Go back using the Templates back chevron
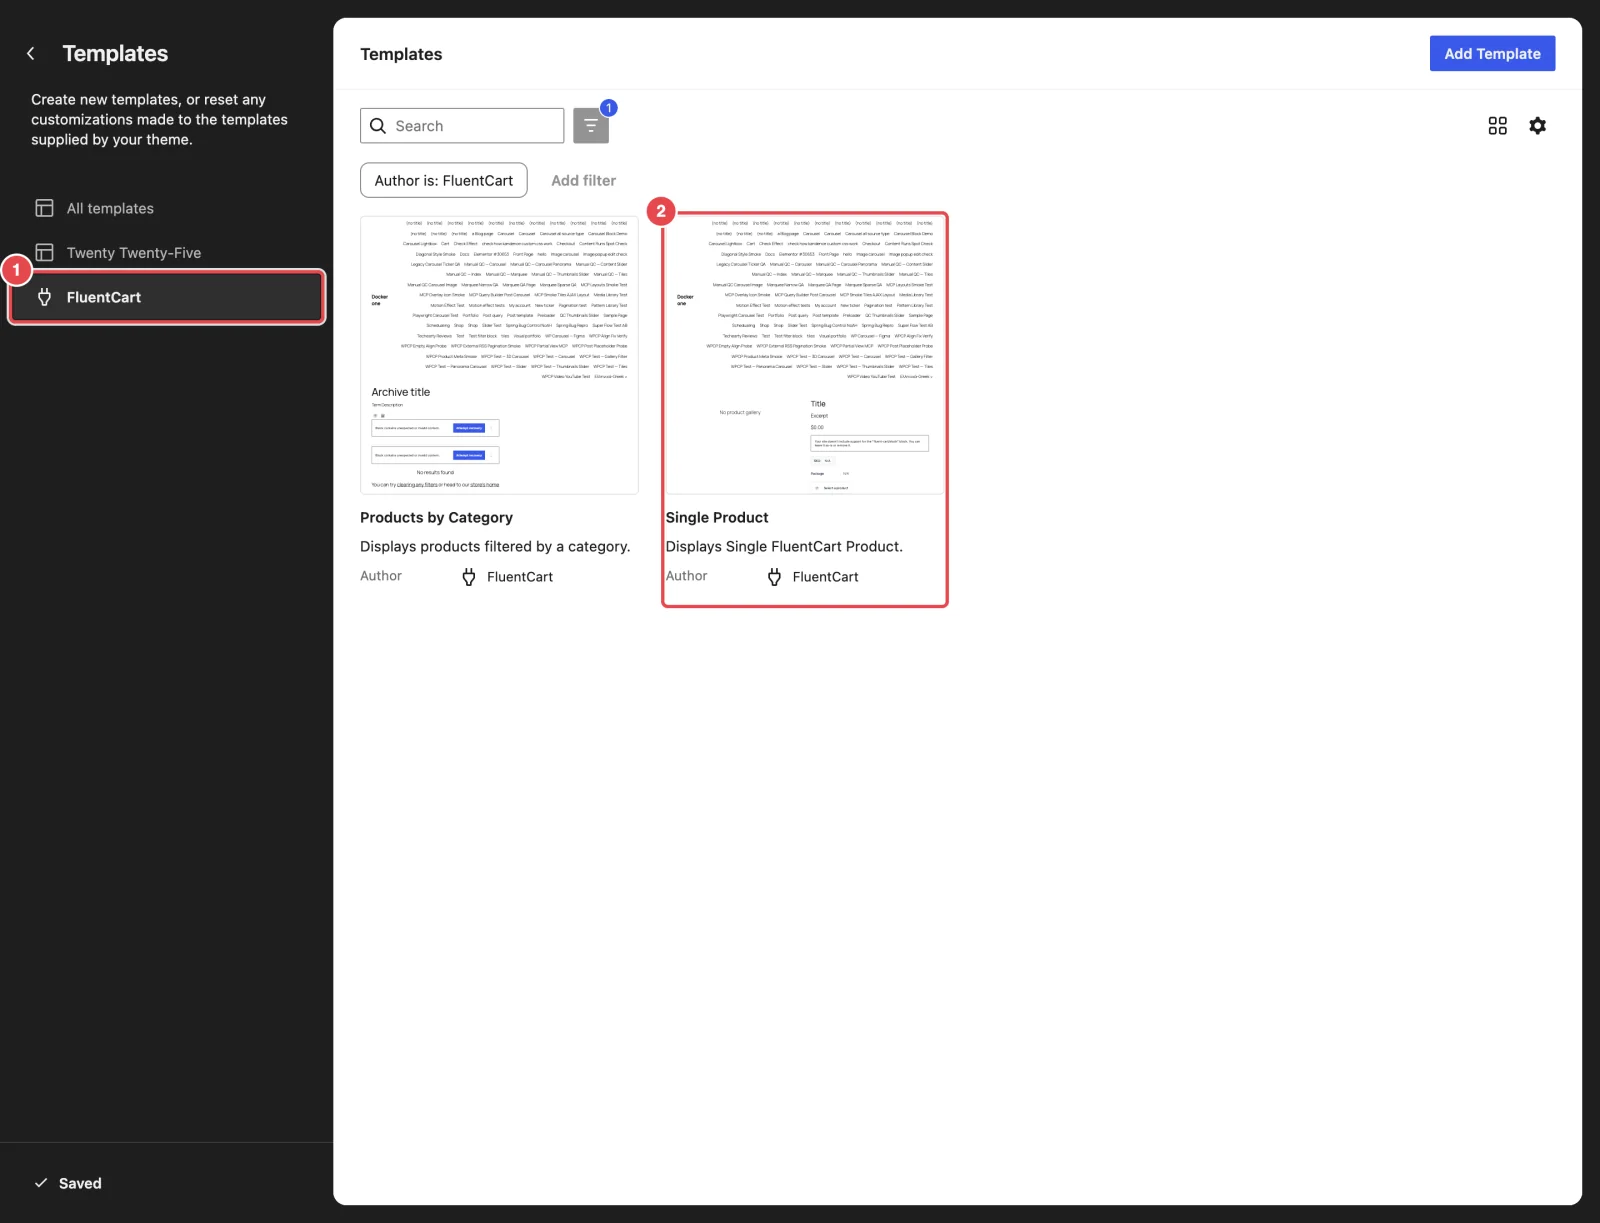Image resolution: width=1600 pixels, height=1223 pixels. (x=31, y=54)
